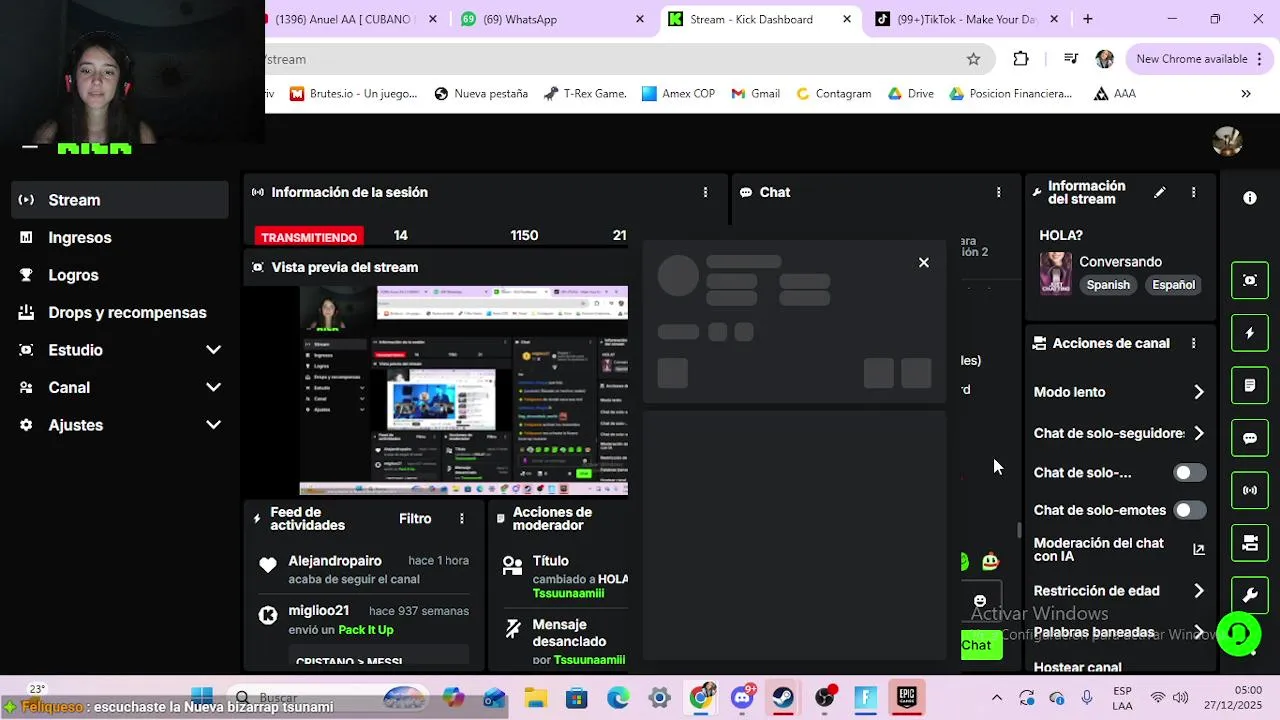The width and height of the screenshot is (1280, 720).
Task: Click the microphone icon in system tray
Action: click(x=1087, y=697)
